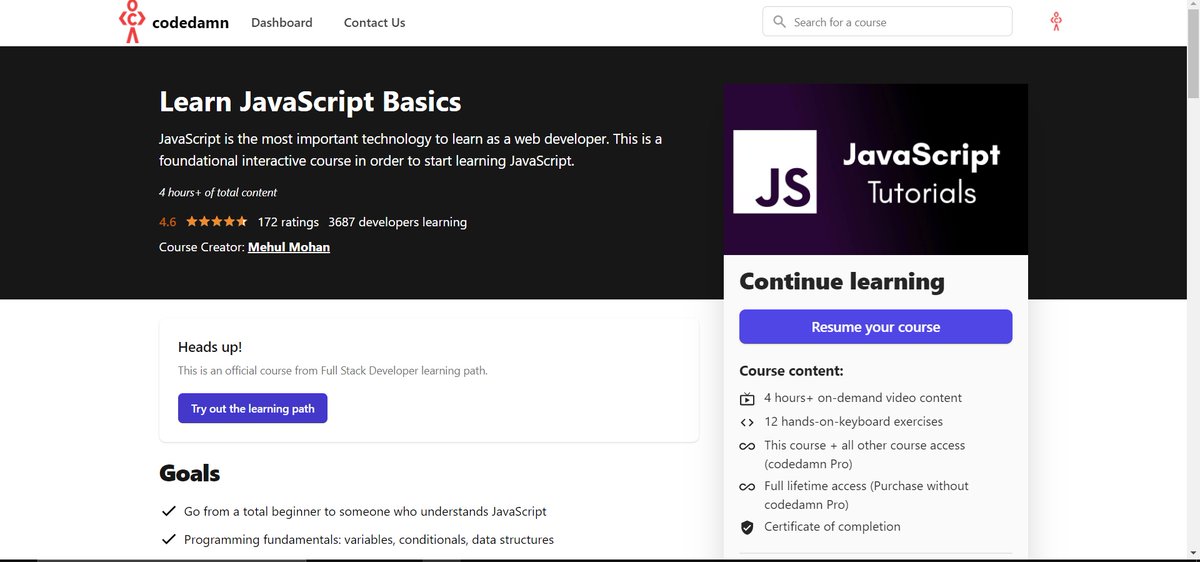Click the 172 ratings text

288,222
